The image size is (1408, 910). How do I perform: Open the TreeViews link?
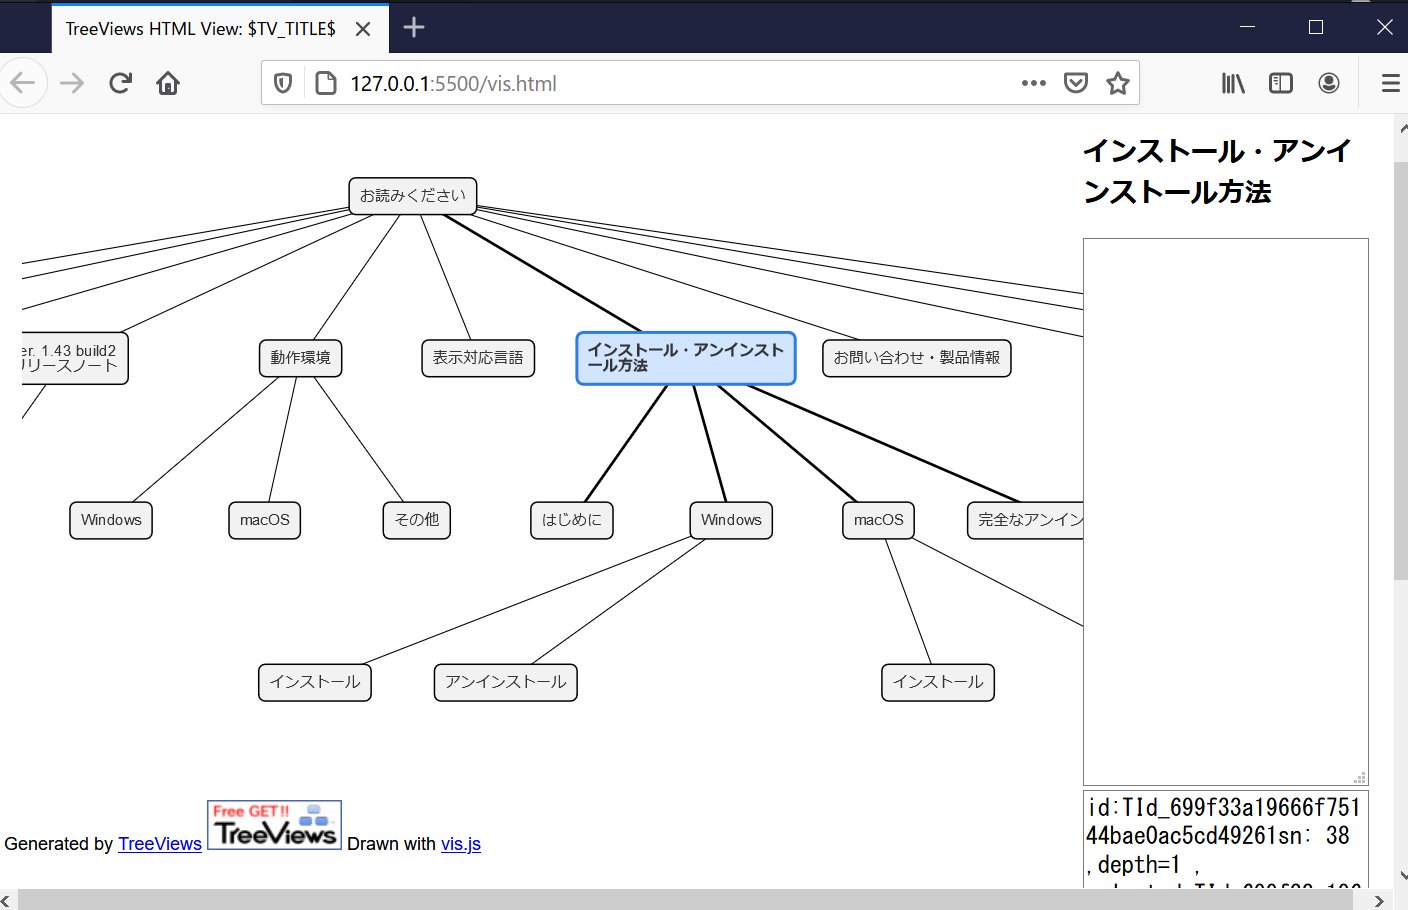(160, 844)
